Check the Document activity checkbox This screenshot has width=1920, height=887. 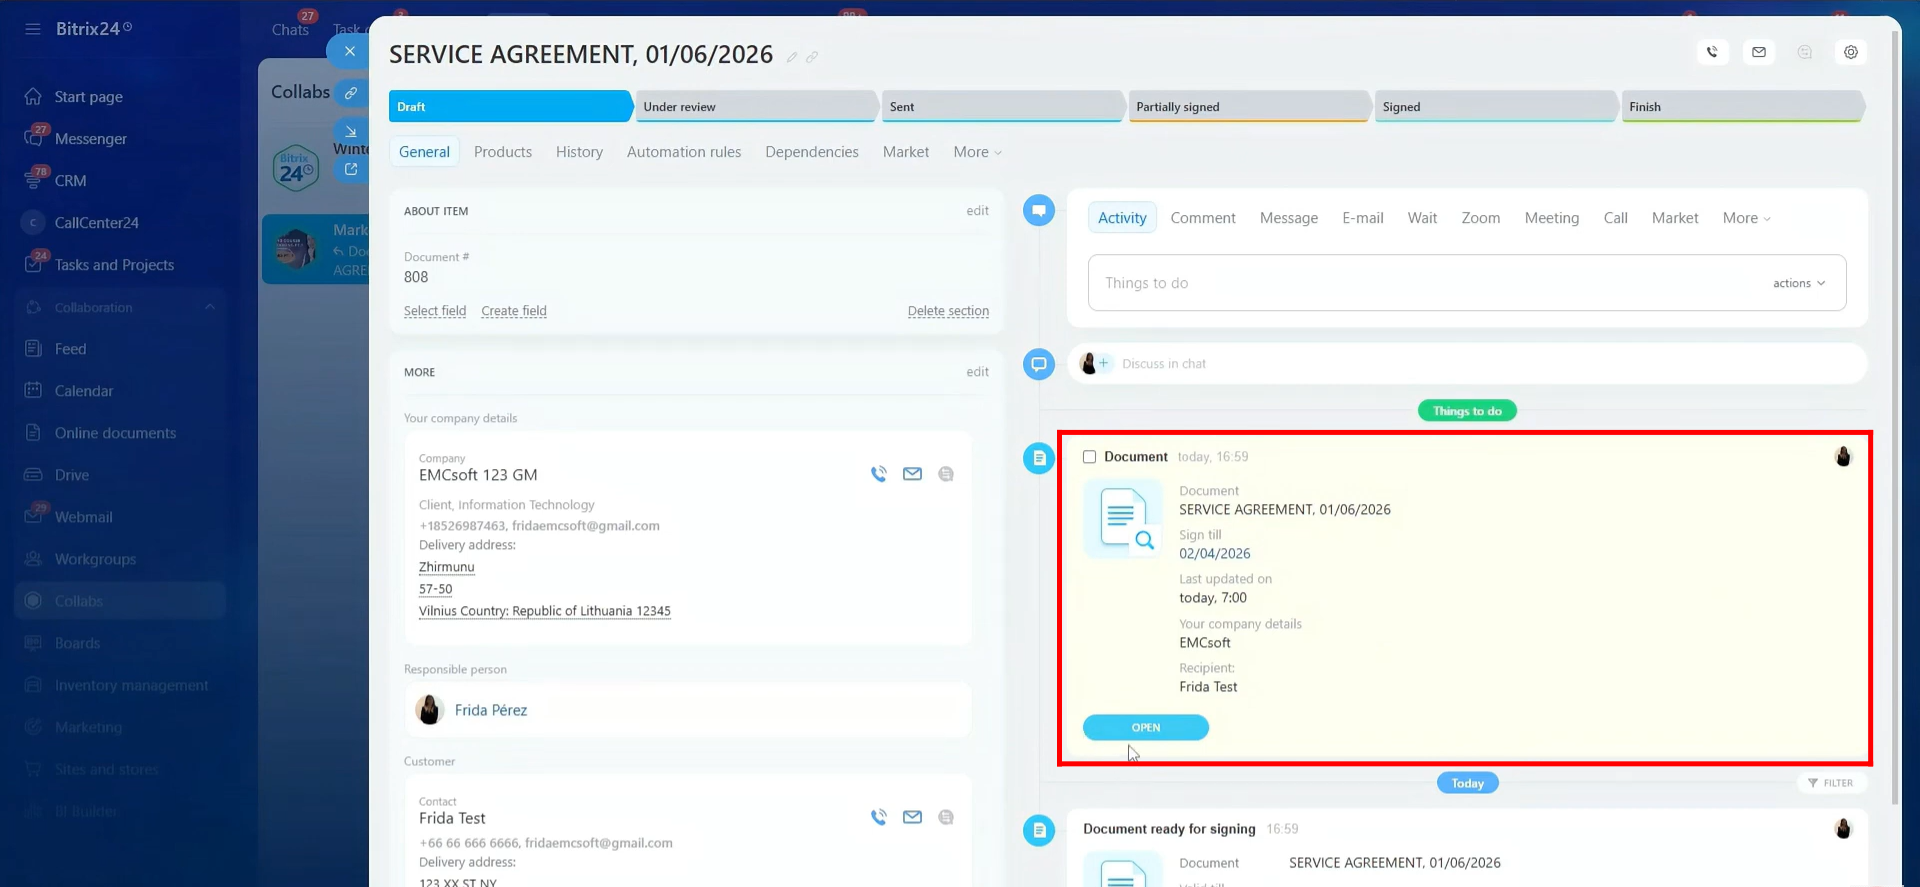(1089, 457)
